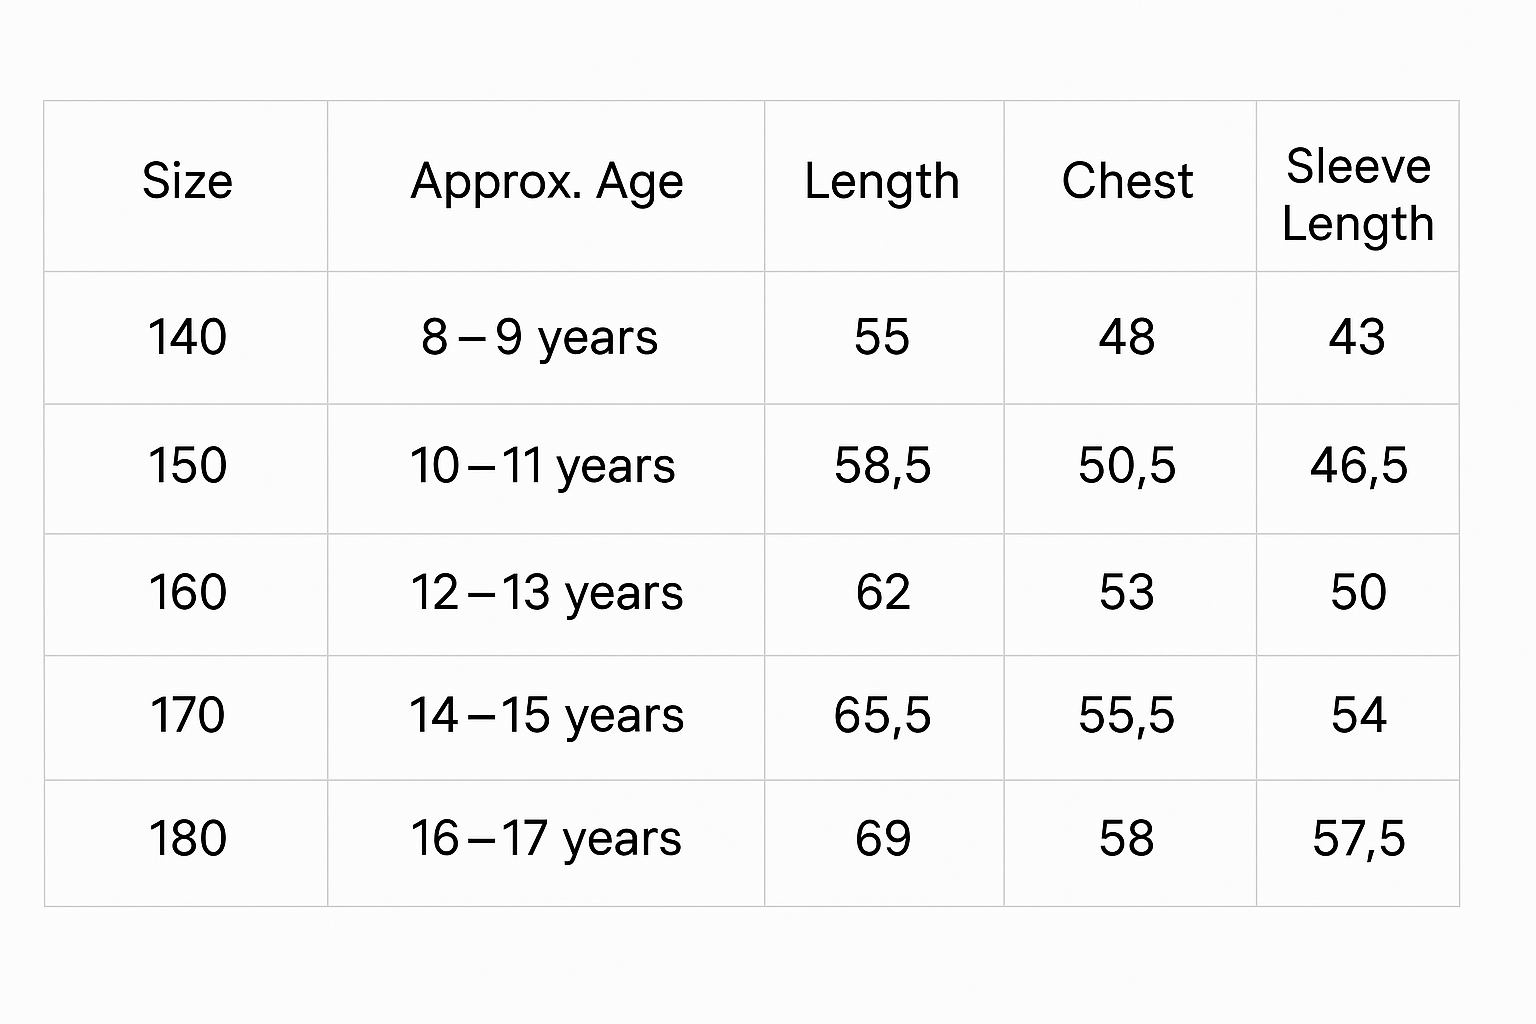Select the Length column header
1536x1024 pixels.
point(882,182)
